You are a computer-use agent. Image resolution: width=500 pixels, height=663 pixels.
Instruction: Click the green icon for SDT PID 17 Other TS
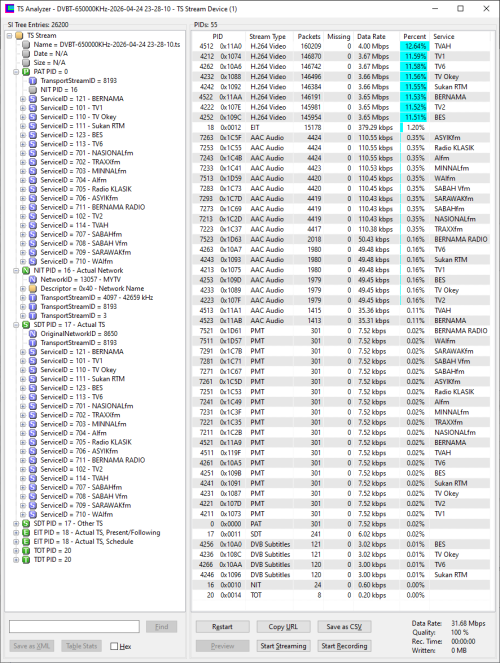(26, 523)
